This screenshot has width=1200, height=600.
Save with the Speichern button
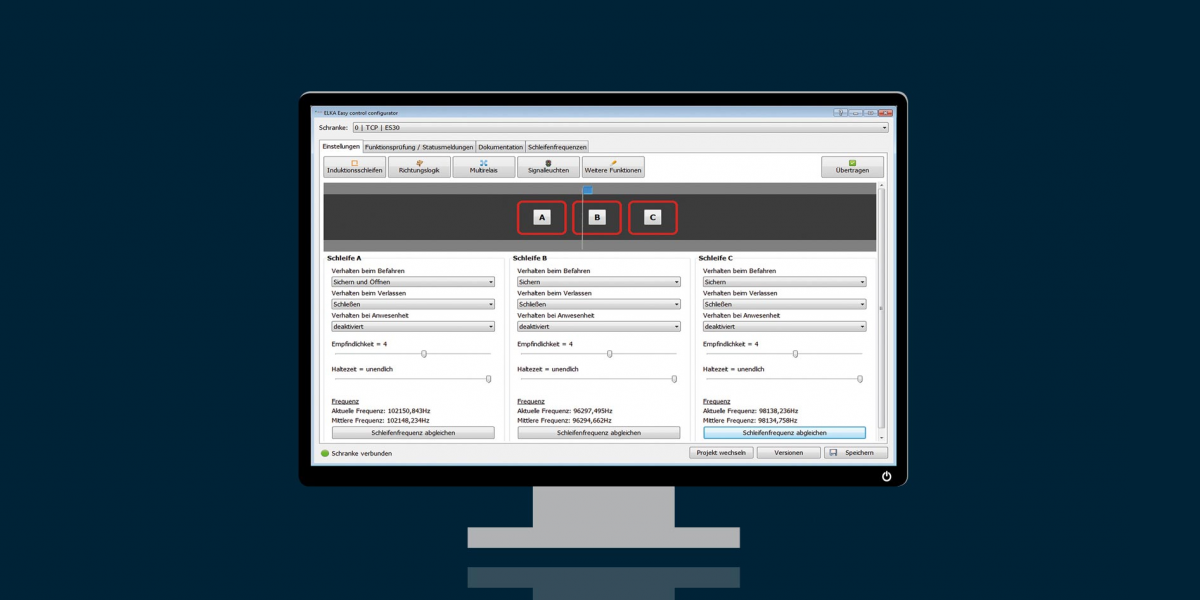click(854, 453)
